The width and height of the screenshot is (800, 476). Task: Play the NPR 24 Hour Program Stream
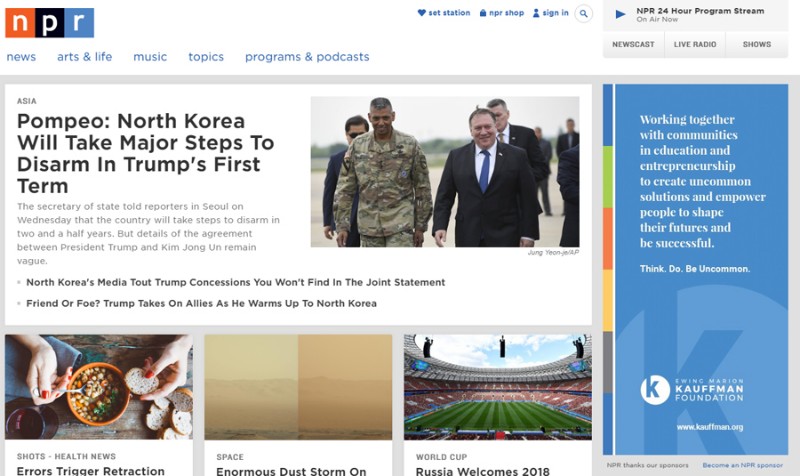[620, 14]
